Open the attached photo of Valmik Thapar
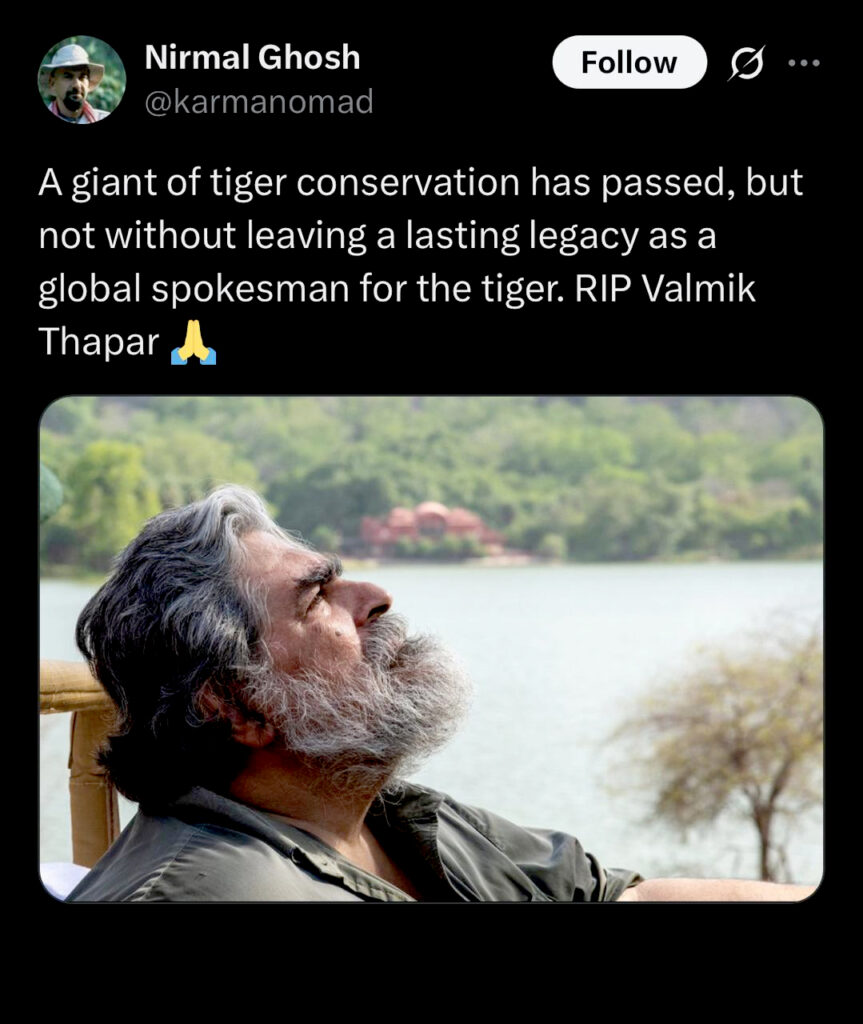This screenshot has height=1024, width=863. tap(431, 649)
